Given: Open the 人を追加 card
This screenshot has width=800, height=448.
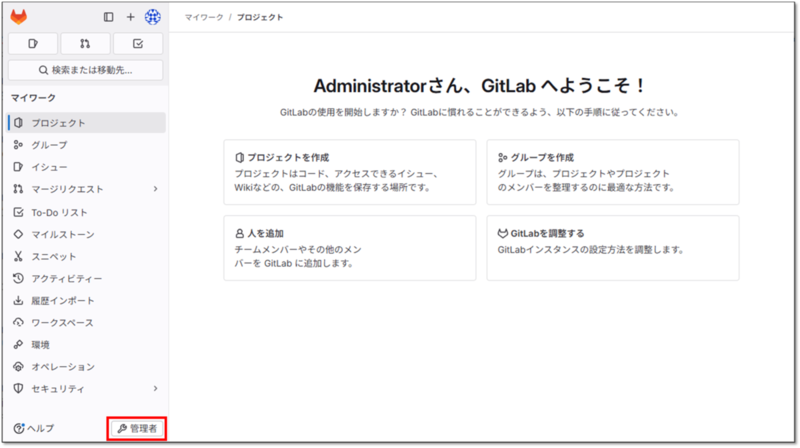Looking at the screenshot, I should [350, 248].
